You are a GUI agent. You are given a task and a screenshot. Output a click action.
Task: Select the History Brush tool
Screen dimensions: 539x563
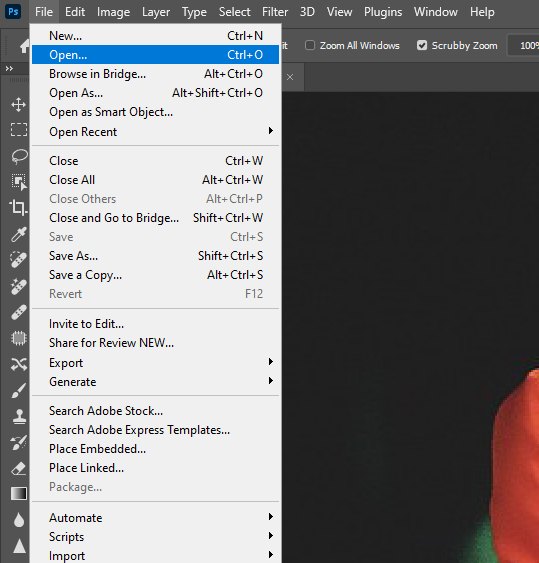(x=19, y=442)
